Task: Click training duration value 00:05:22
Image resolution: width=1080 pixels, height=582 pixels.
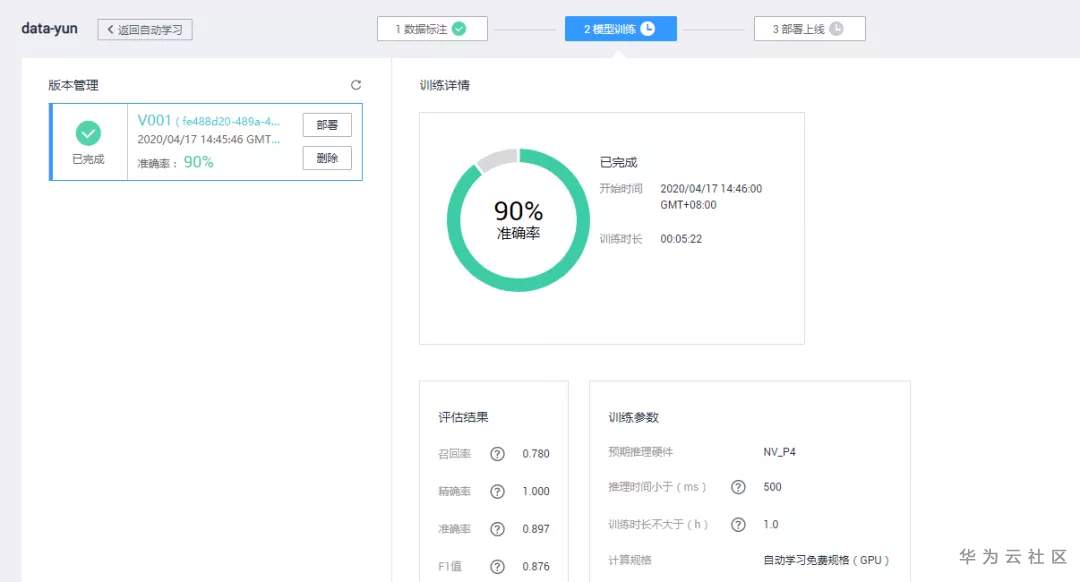Action: point(681,239)
